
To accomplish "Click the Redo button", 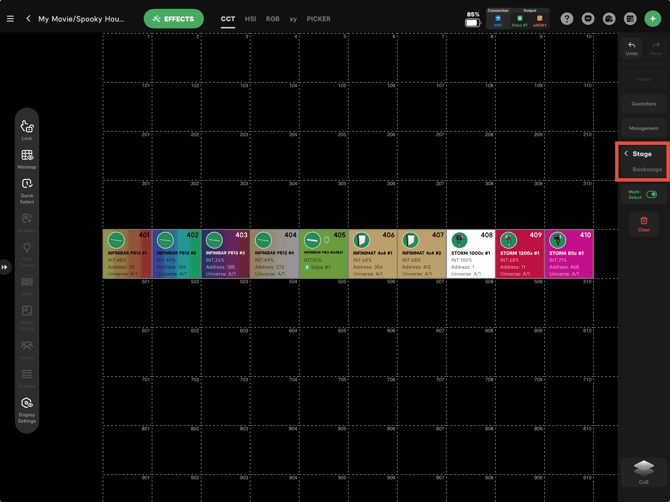I will point(656,48).
